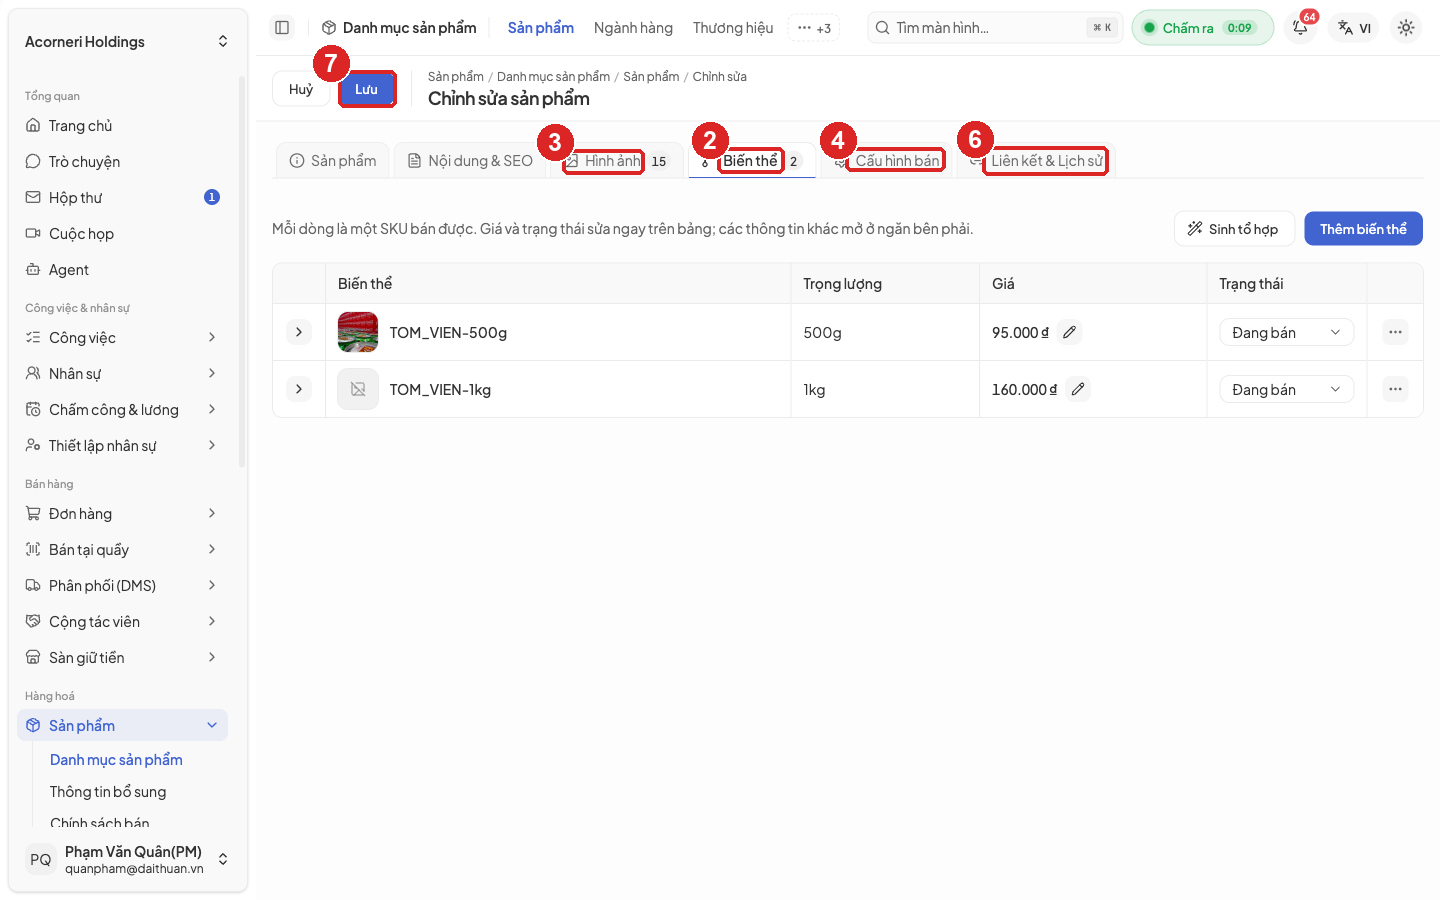Expand Đơn hàng menu
This screenshot has width=1440, height=900.
coord(122,514)
